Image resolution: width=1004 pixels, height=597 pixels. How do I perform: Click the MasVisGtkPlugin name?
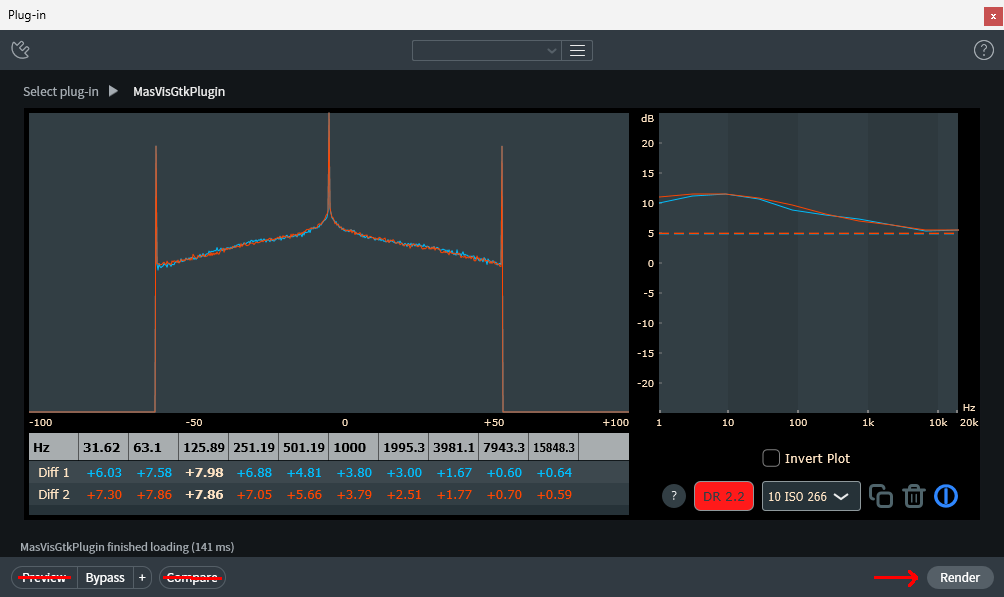(179, 92)
